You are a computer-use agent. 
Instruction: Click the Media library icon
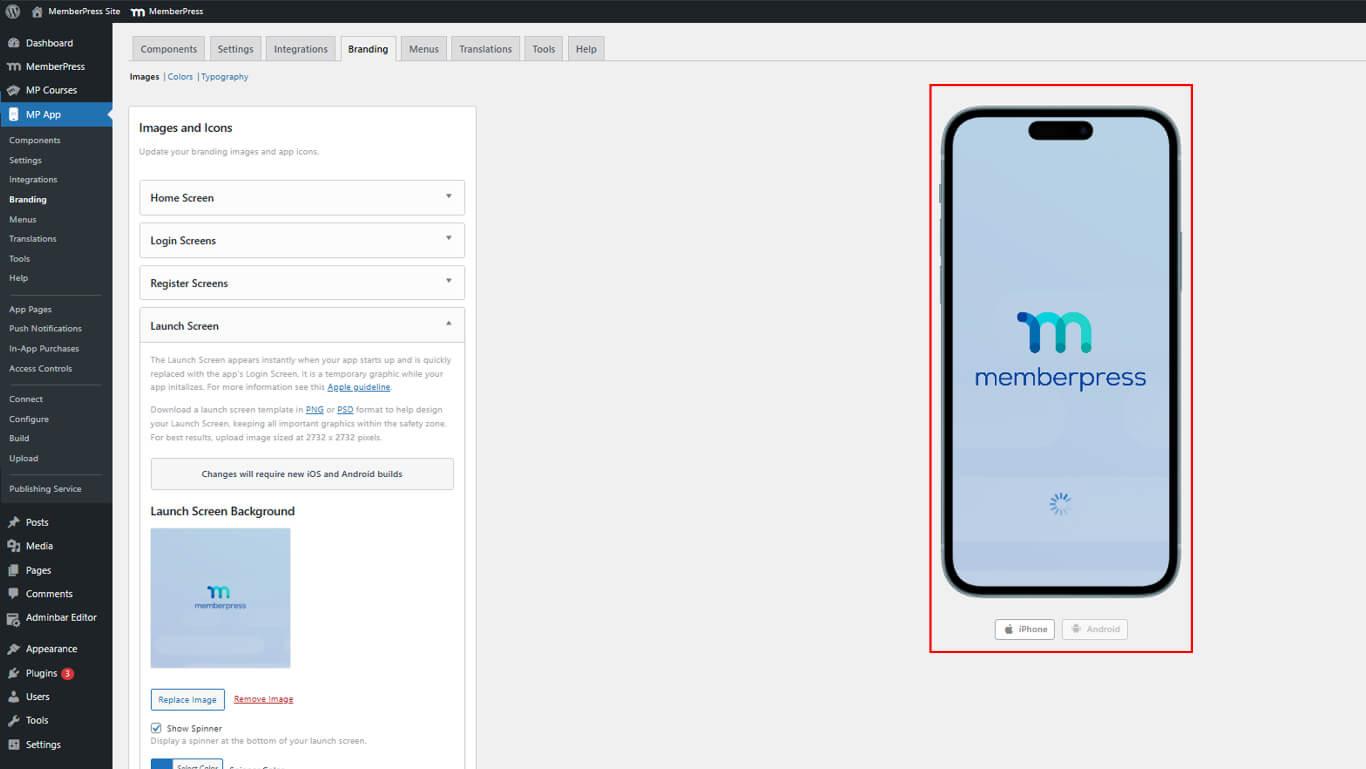(14, 546)
